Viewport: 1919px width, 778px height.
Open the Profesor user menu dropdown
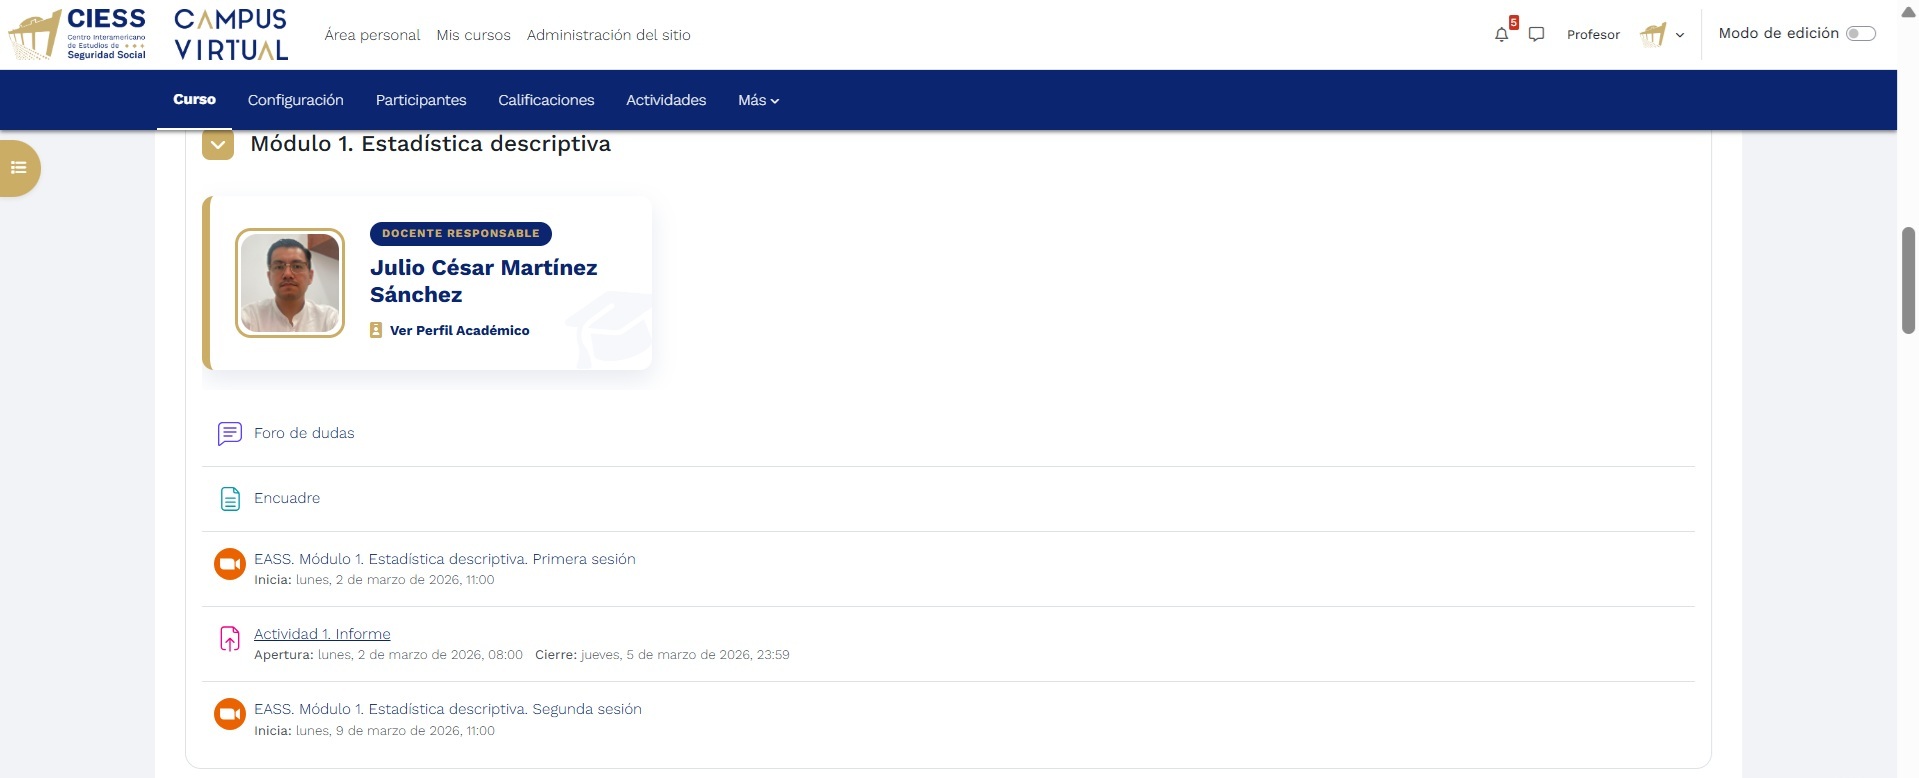coord(1662,35)
